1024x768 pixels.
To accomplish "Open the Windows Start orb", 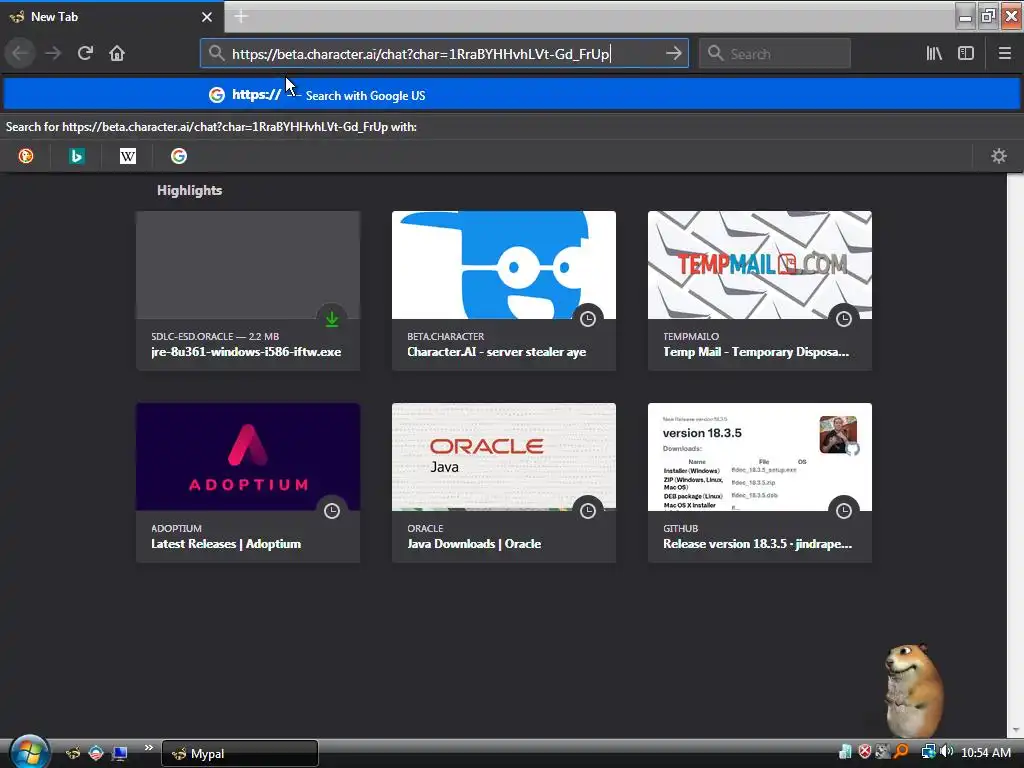I will (x=29, y=752).
